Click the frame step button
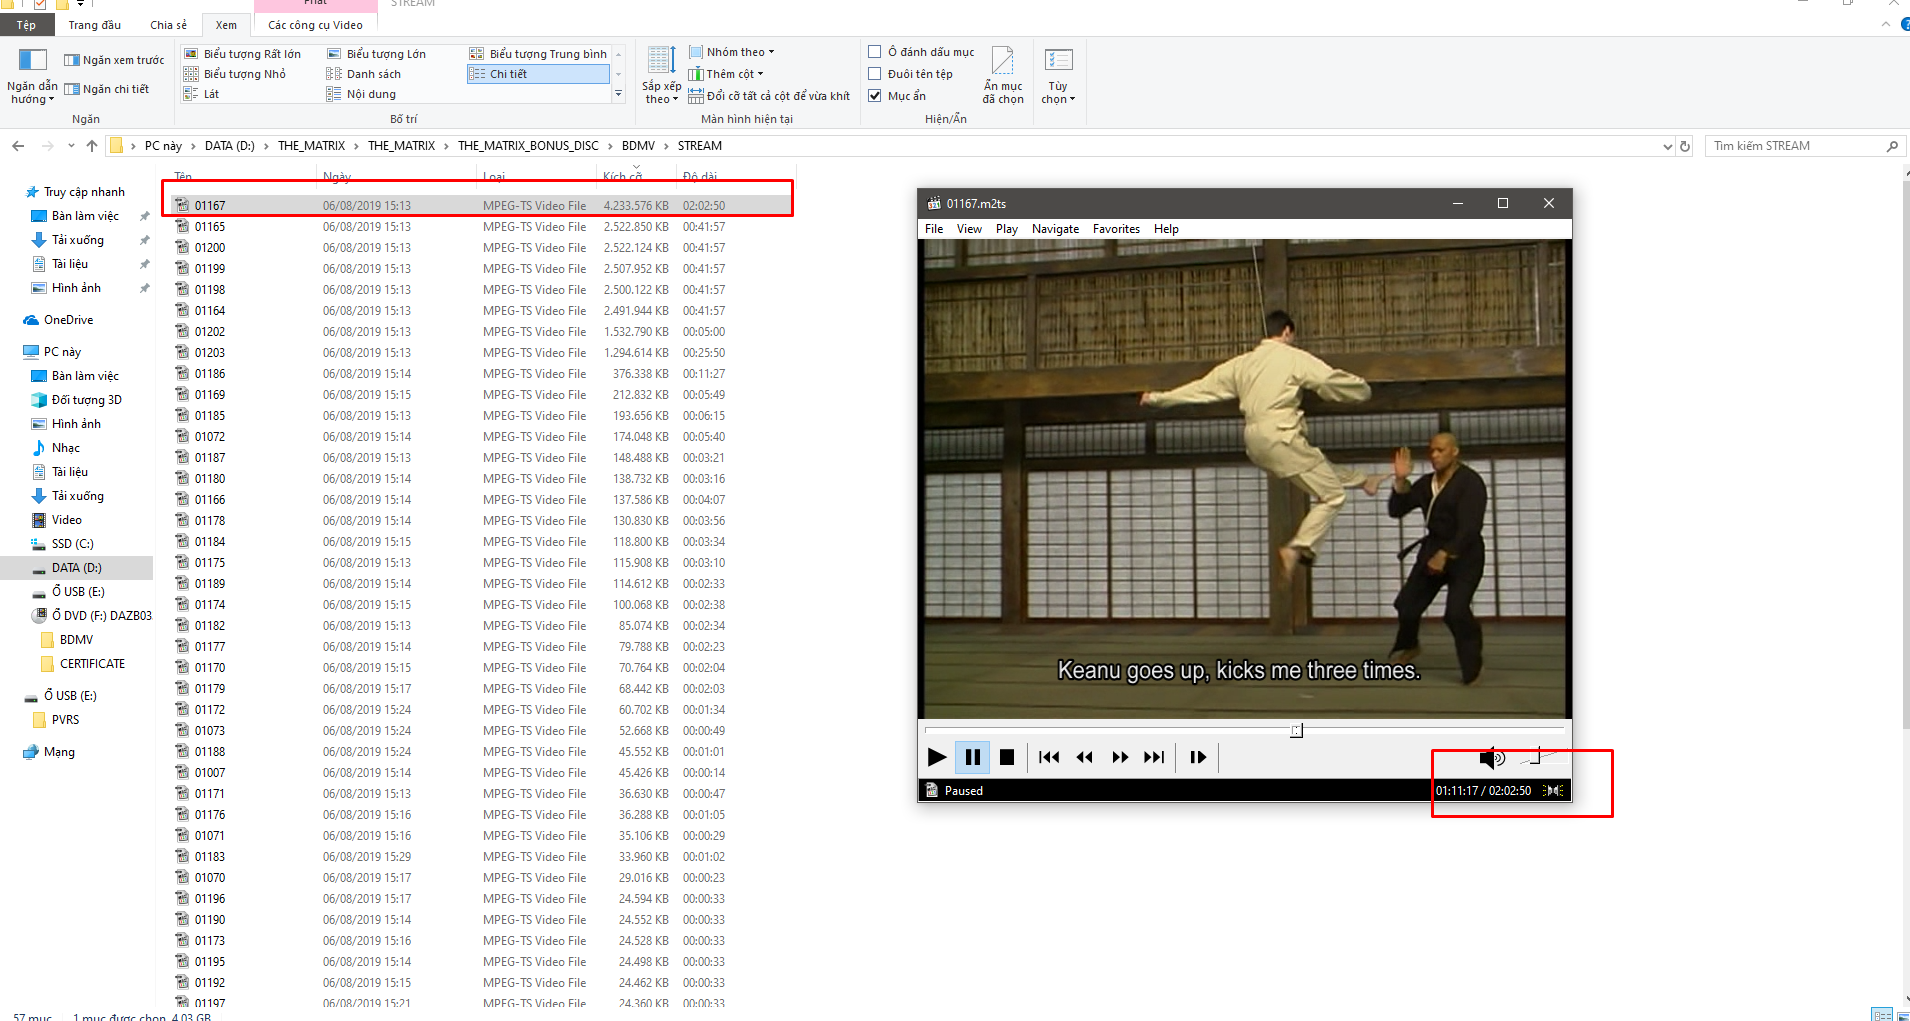Viewport: 1910px width, 1021px height. coord(1198,757)
